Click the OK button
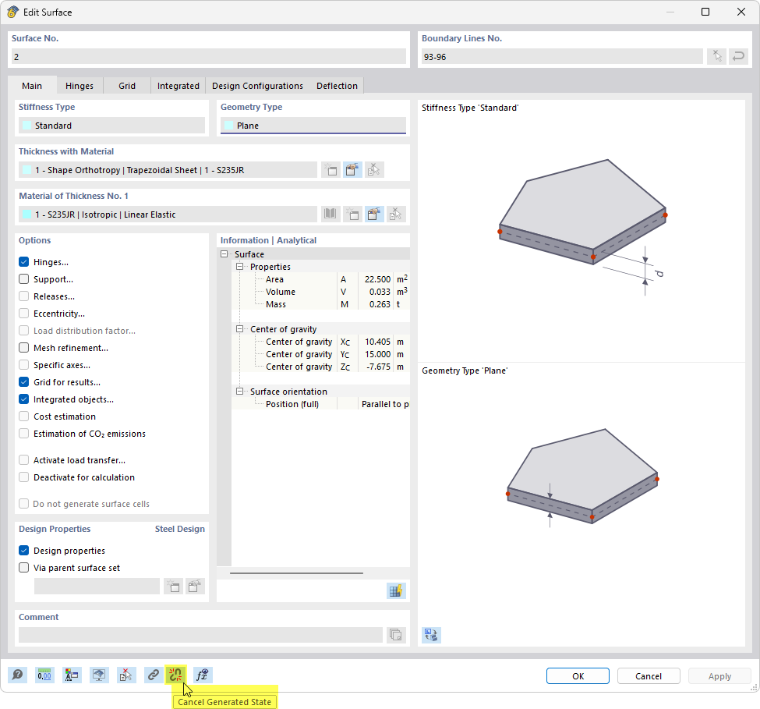This screenshot has height=709, width=760. click(578, 676)
